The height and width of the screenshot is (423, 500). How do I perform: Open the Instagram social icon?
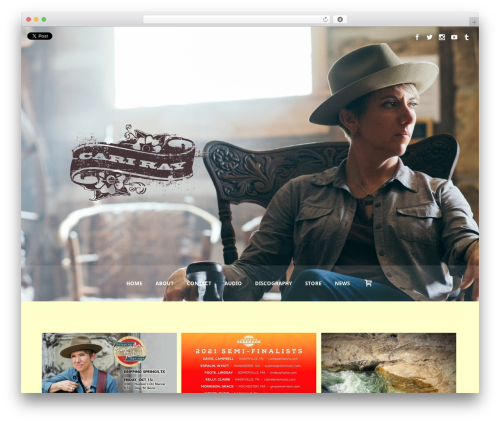(442, 37)
